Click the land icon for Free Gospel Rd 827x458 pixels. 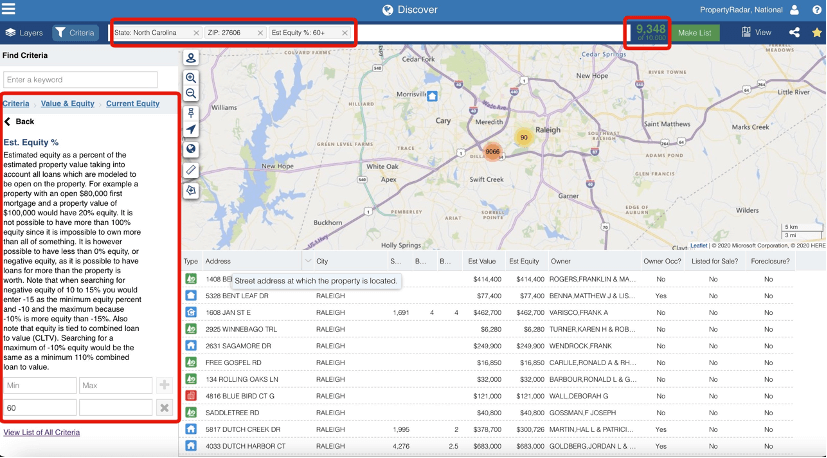[191, 362]
